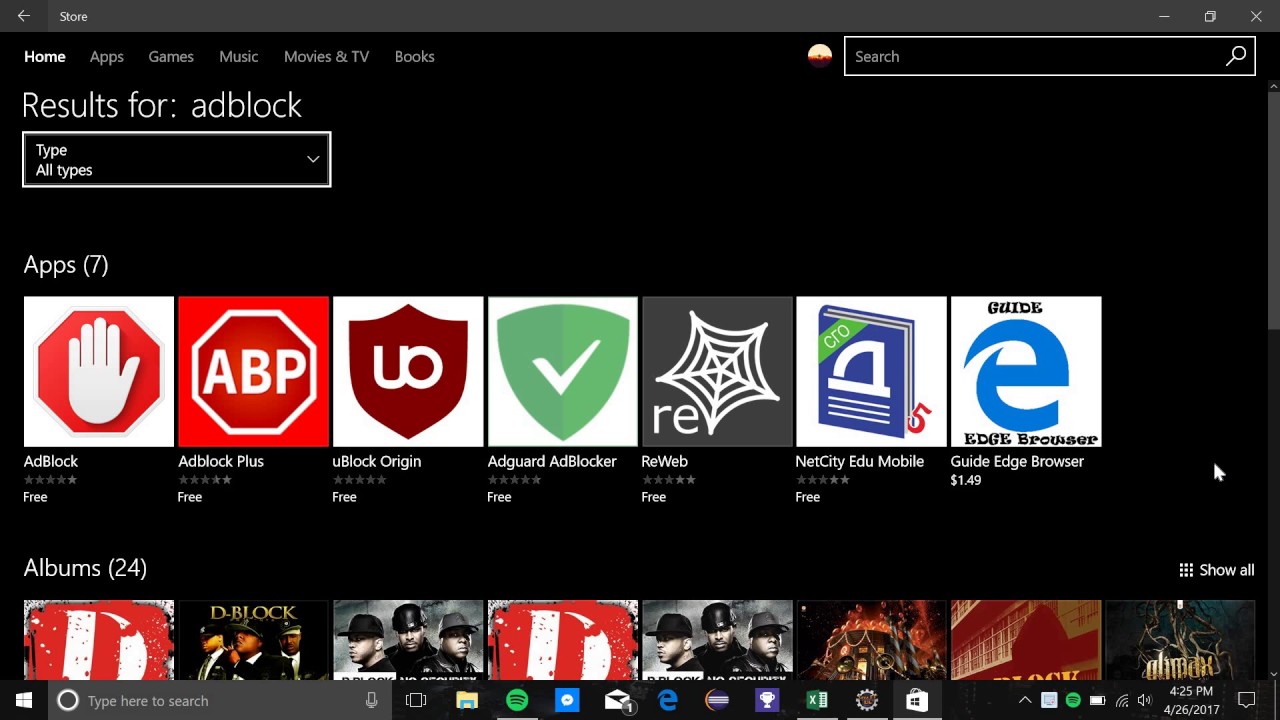Open the Windows Start menu
Screen dimensions: 1280x720
pyautogui.click(x=24, y=700)
